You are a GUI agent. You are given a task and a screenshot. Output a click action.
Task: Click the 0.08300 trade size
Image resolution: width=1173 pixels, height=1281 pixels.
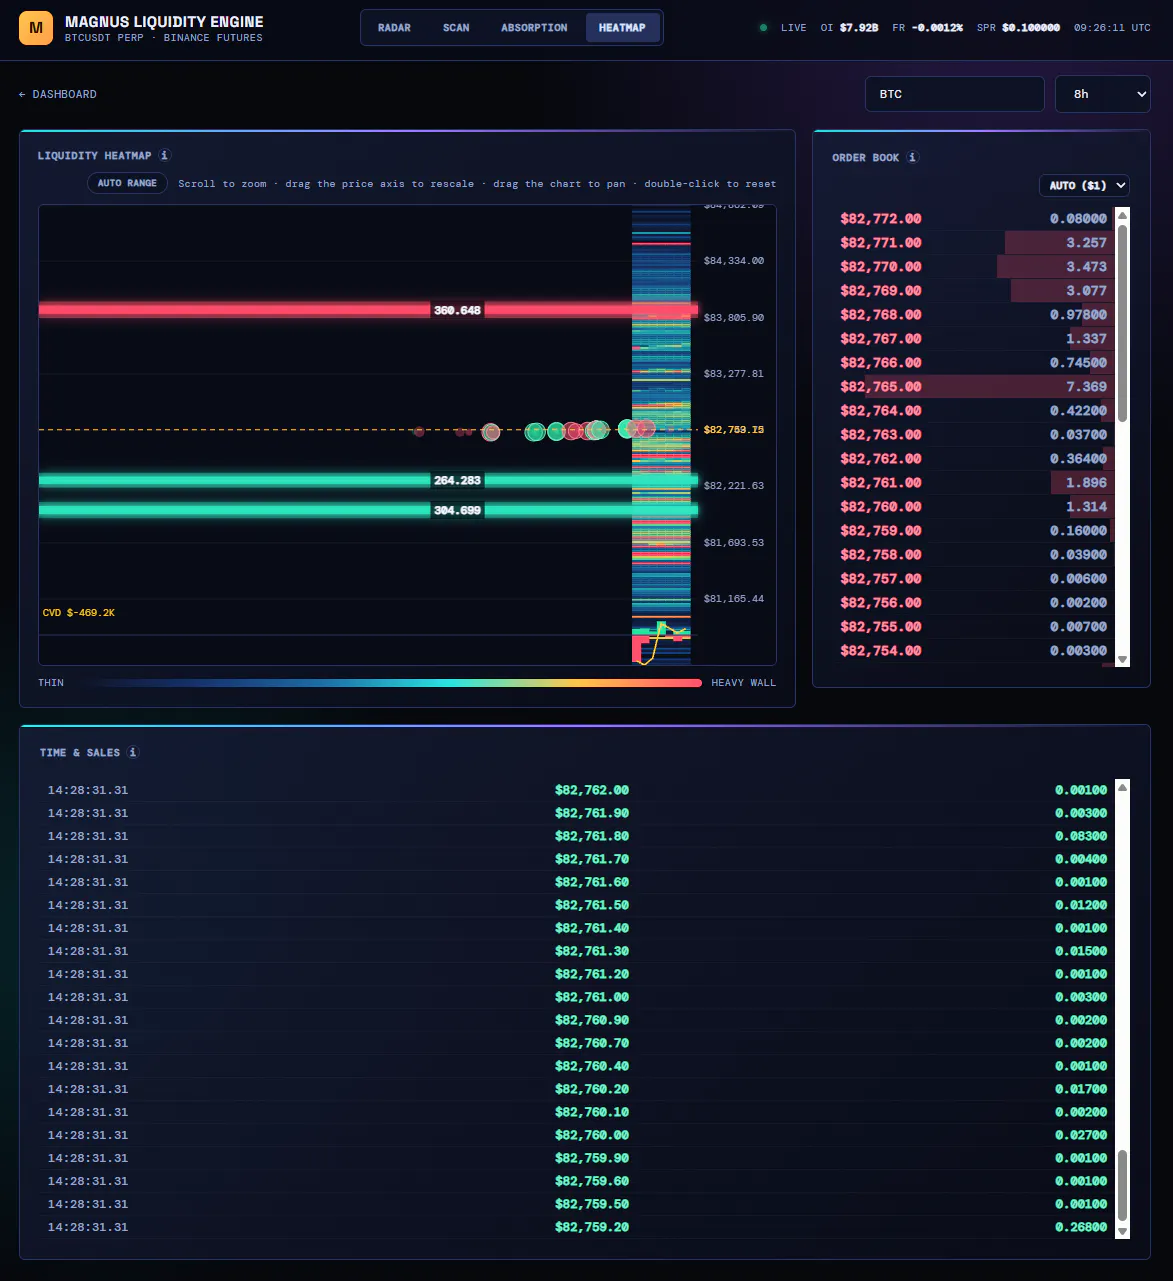pos(1081,836)
